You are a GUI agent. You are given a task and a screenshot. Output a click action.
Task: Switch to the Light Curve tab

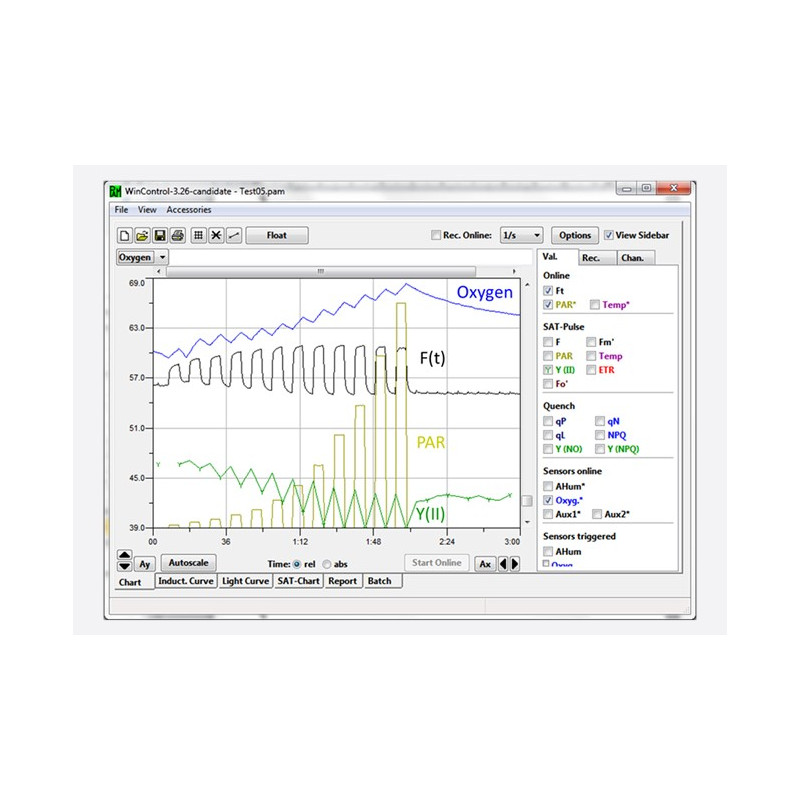(x=245, y=581)
